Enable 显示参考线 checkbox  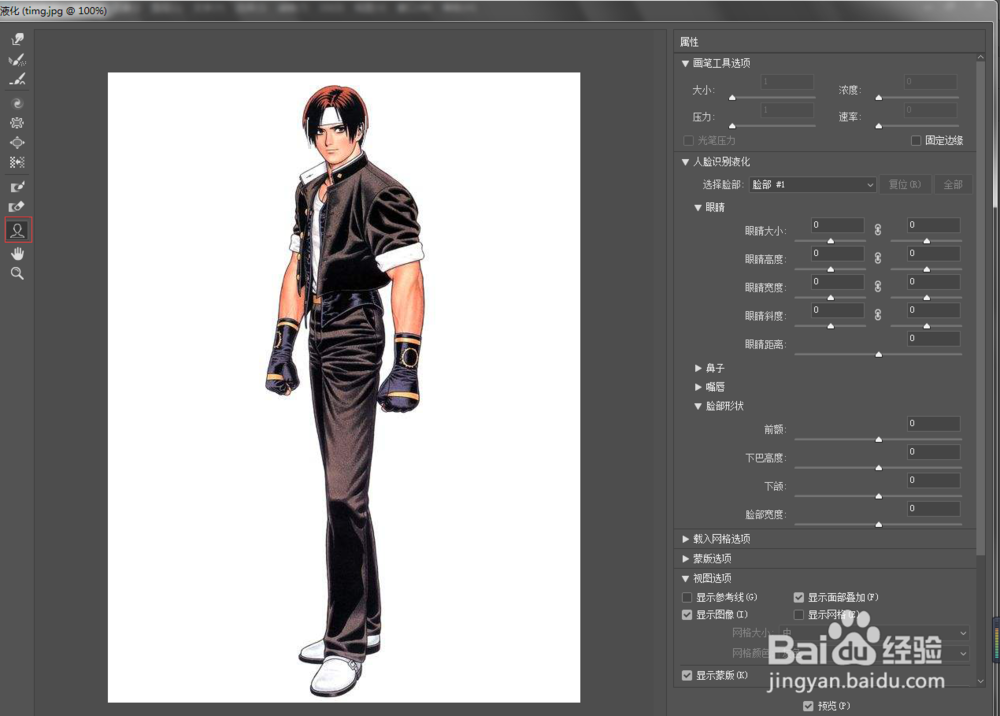point(687,597)
